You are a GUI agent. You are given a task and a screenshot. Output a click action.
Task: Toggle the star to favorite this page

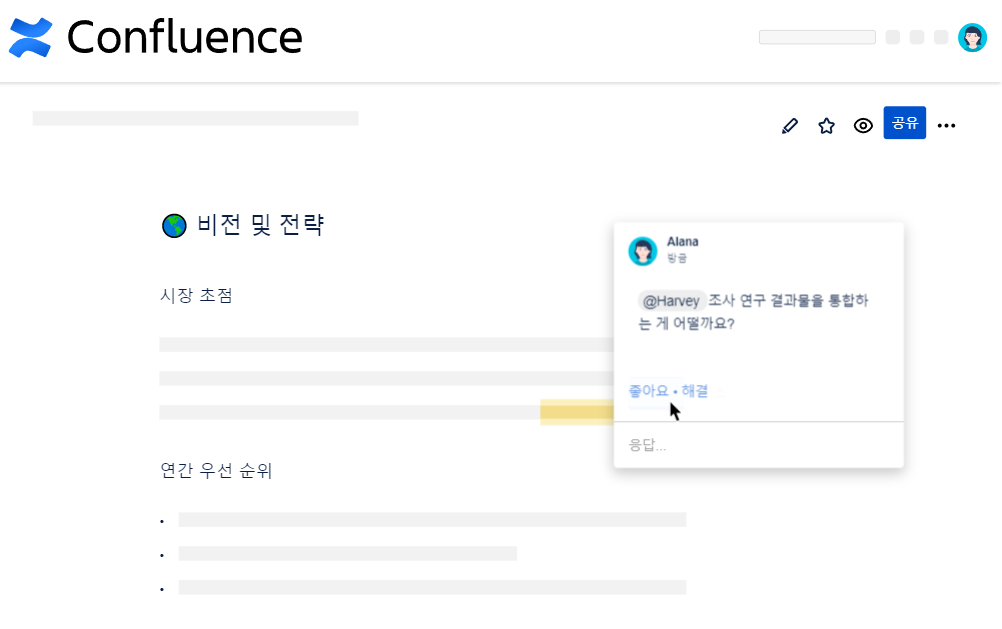pos(826,124)
